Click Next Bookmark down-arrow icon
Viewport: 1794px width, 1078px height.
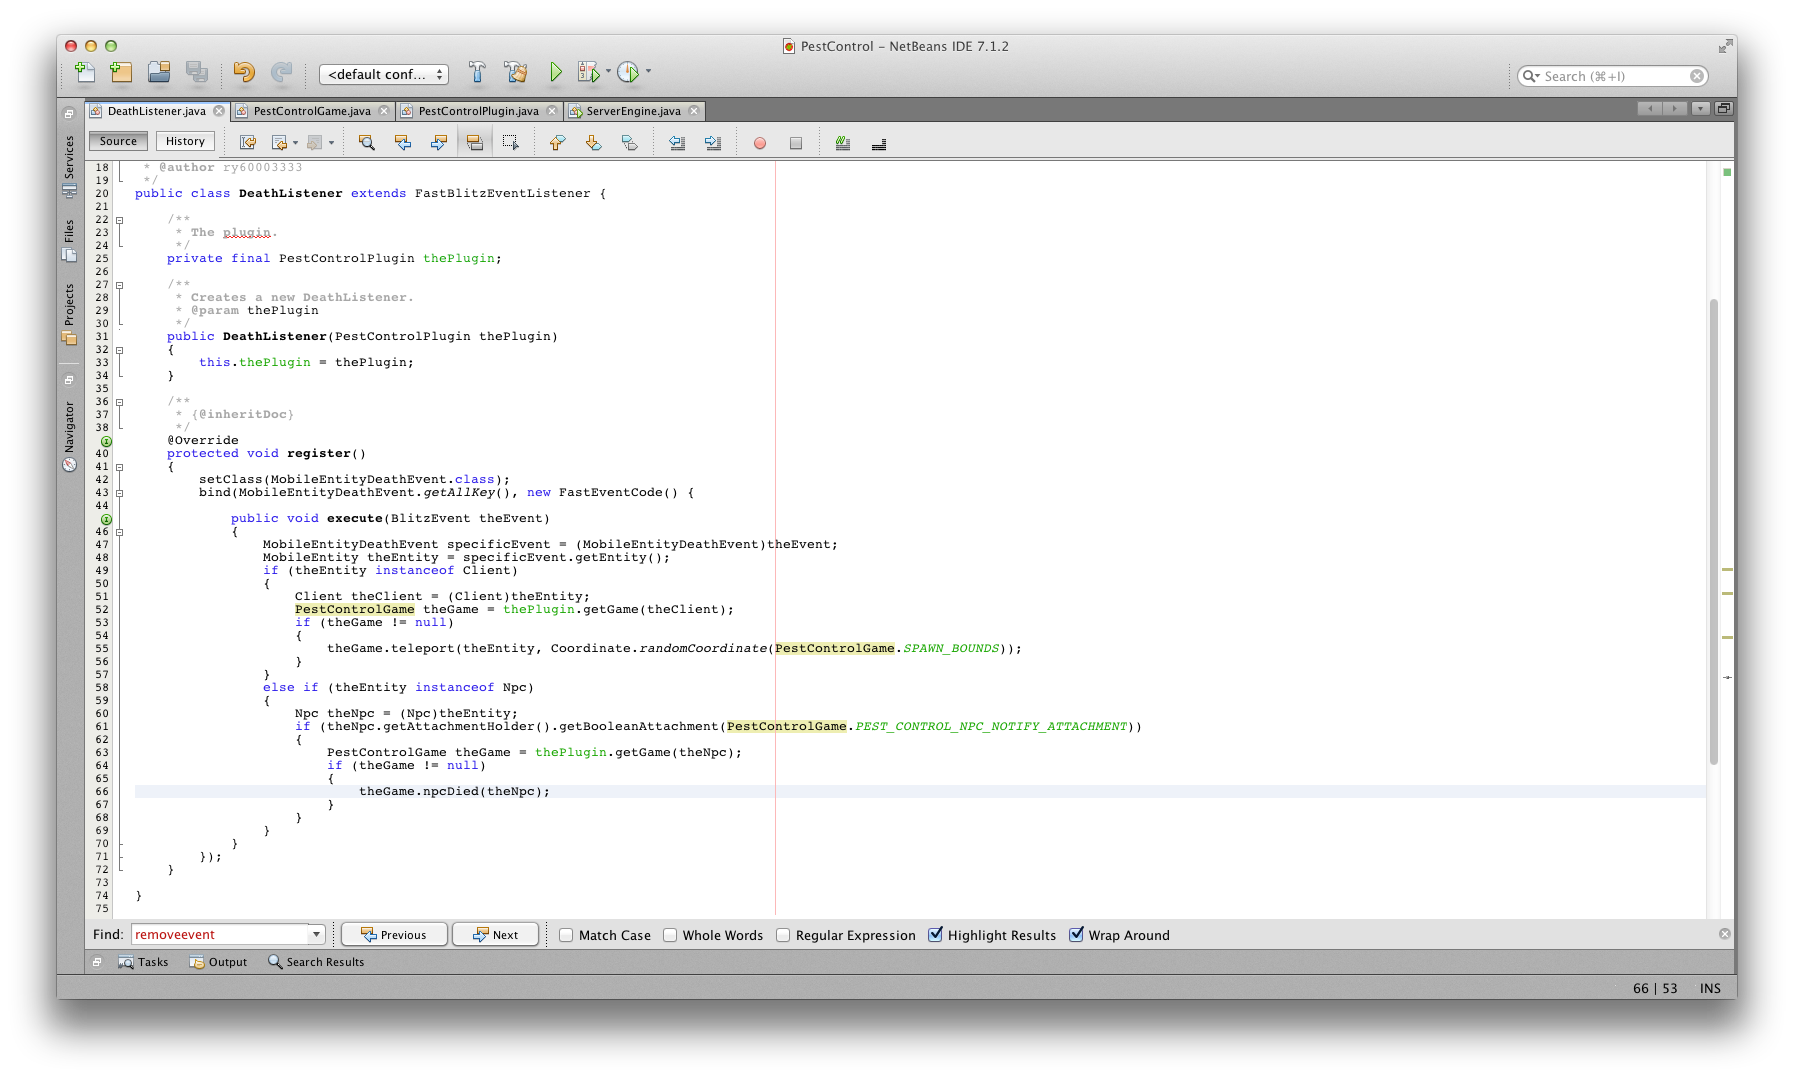coord(593,143)
